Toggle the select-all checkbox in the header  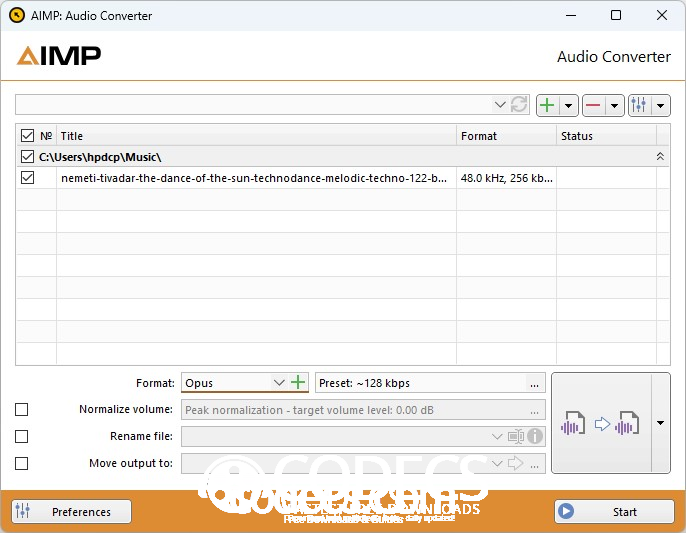pyautogui.click(x=27, y=136)
